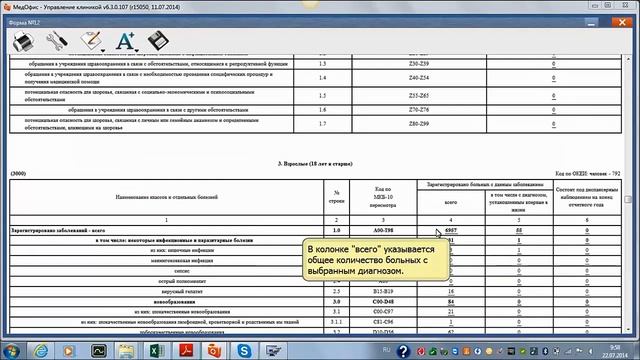The image size is (640, 360).
Task: Click the section heading "3. Взрослые (18 лет и старше)"
Action: (315, 164)
